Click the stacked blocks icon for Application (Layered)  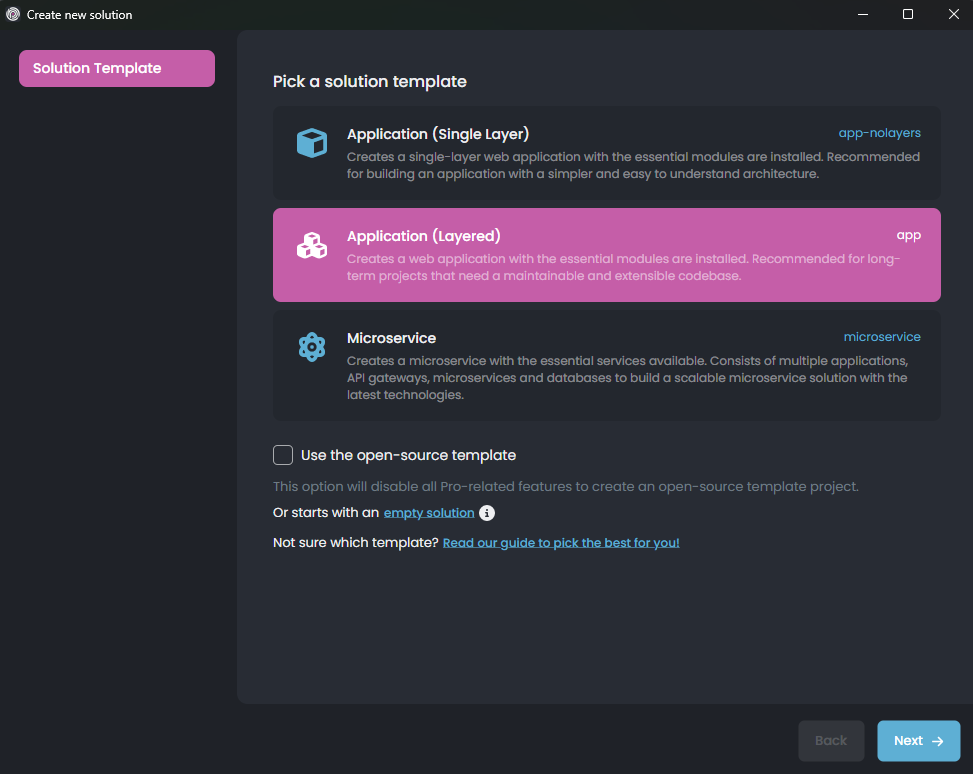point(312,245)
